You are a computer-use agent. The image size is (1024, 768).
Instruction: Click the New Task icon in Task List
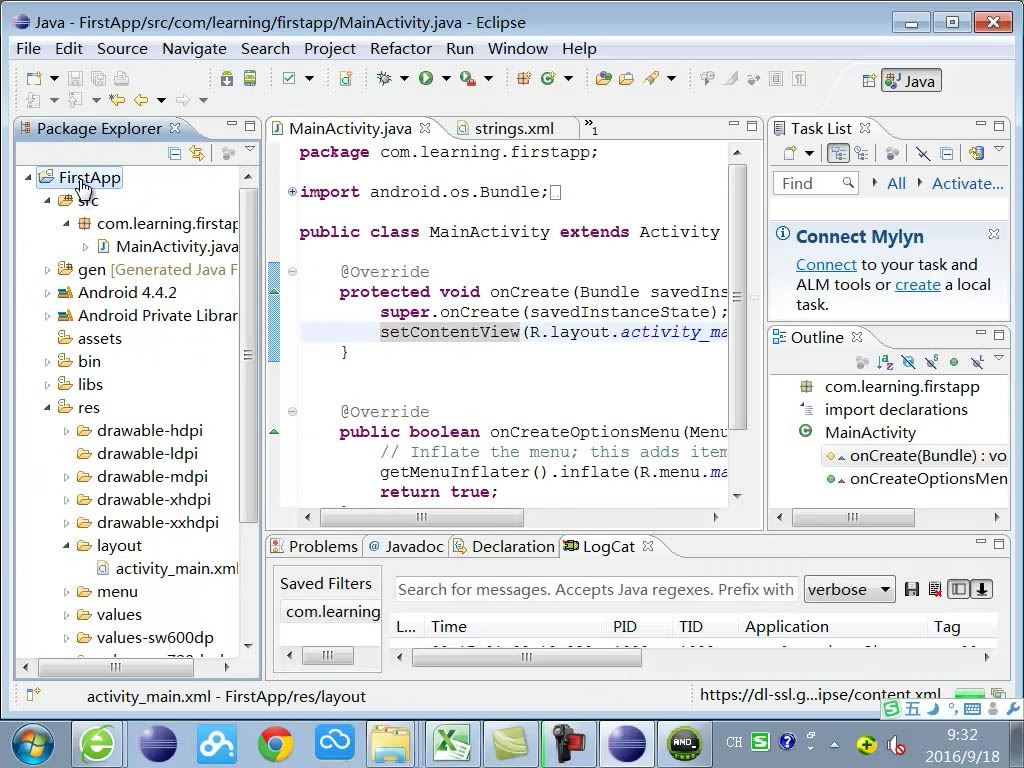tap(790, 153)
